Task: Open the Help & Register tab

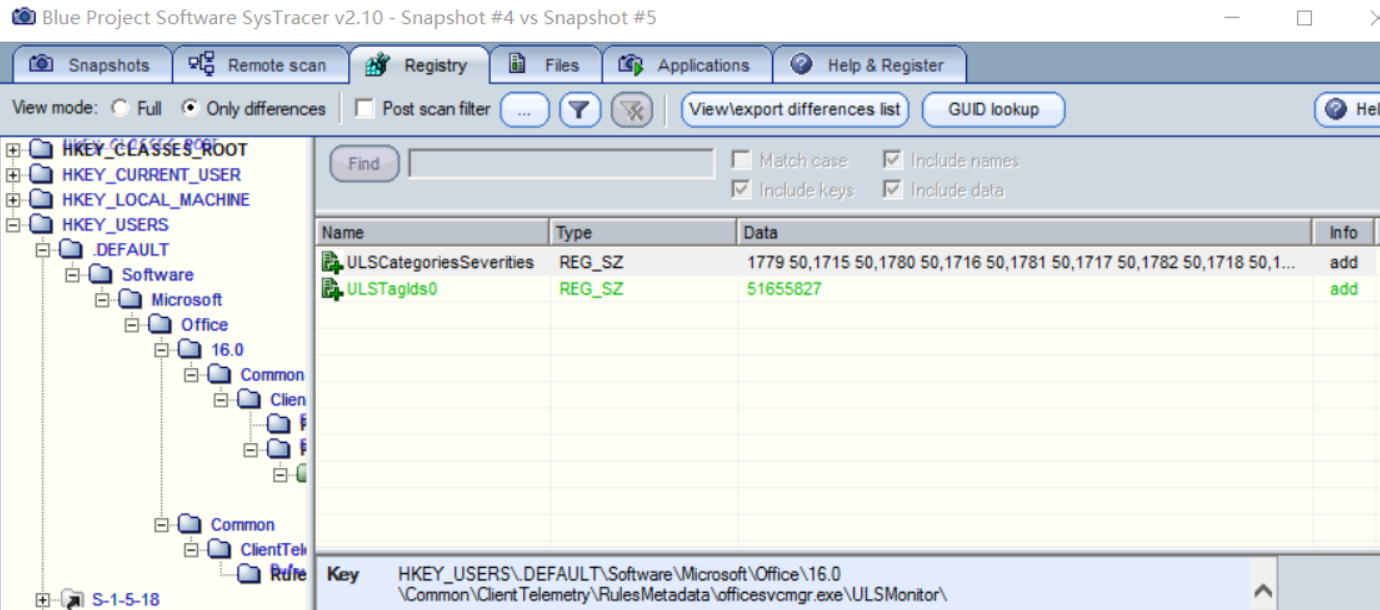Action: pyautogui.click(x=869, y=65)
